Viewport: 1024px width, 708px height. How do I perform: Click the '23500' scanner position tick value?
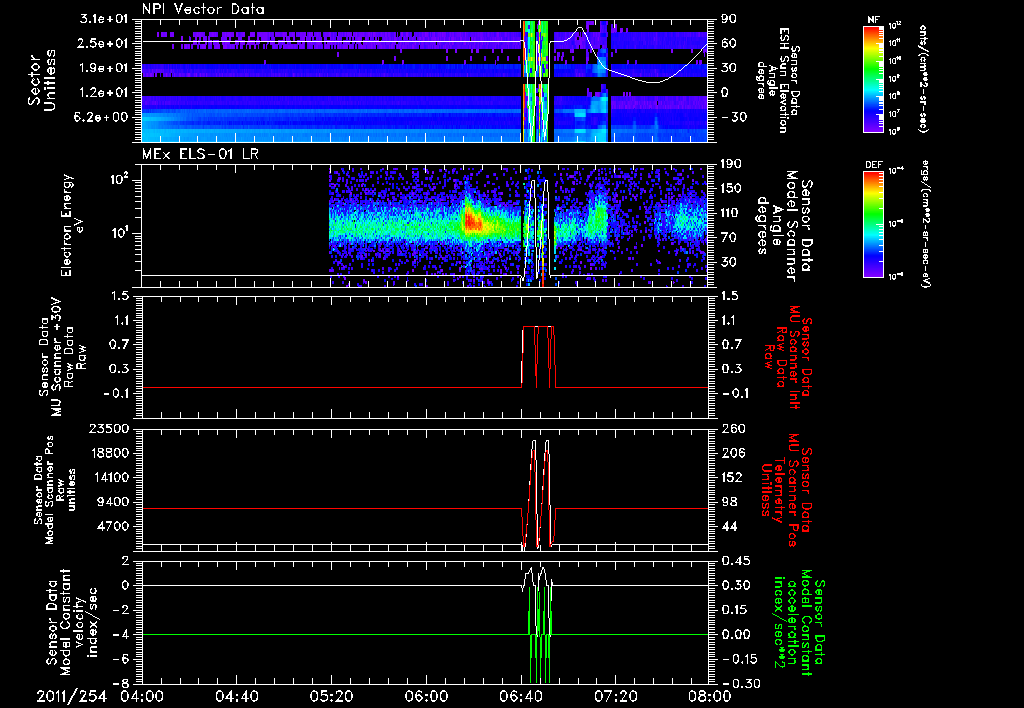pos(108,428)
